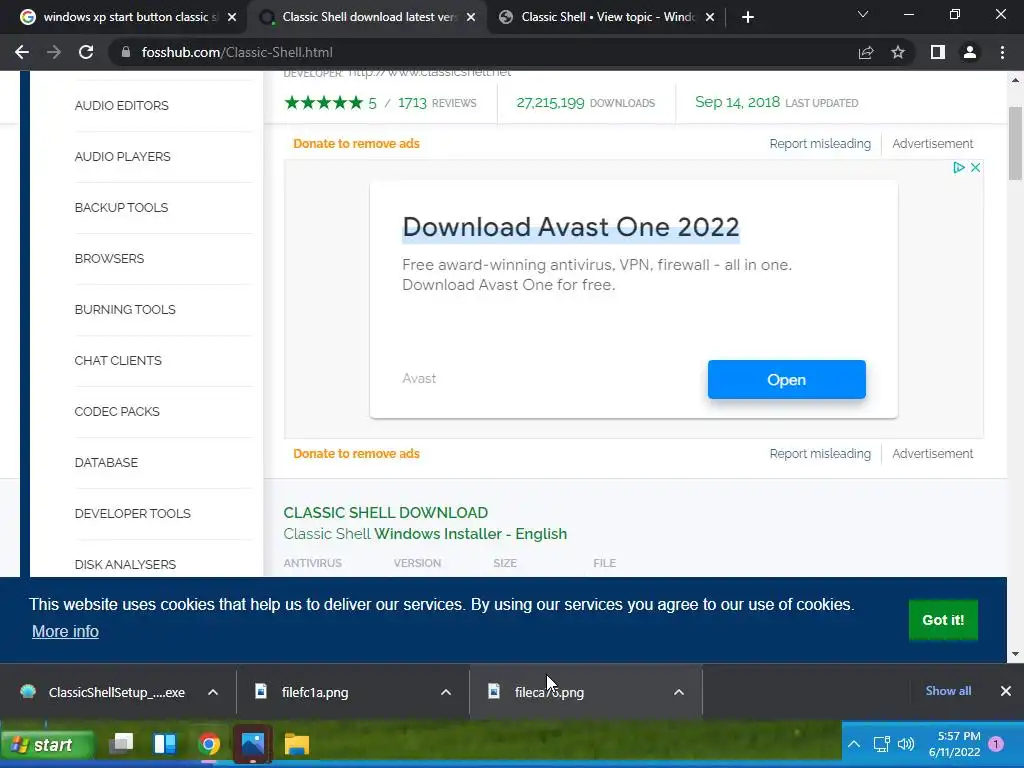Open the browser side panel
This screenshot has width=1024, height=768.
[x=938, y=52]
